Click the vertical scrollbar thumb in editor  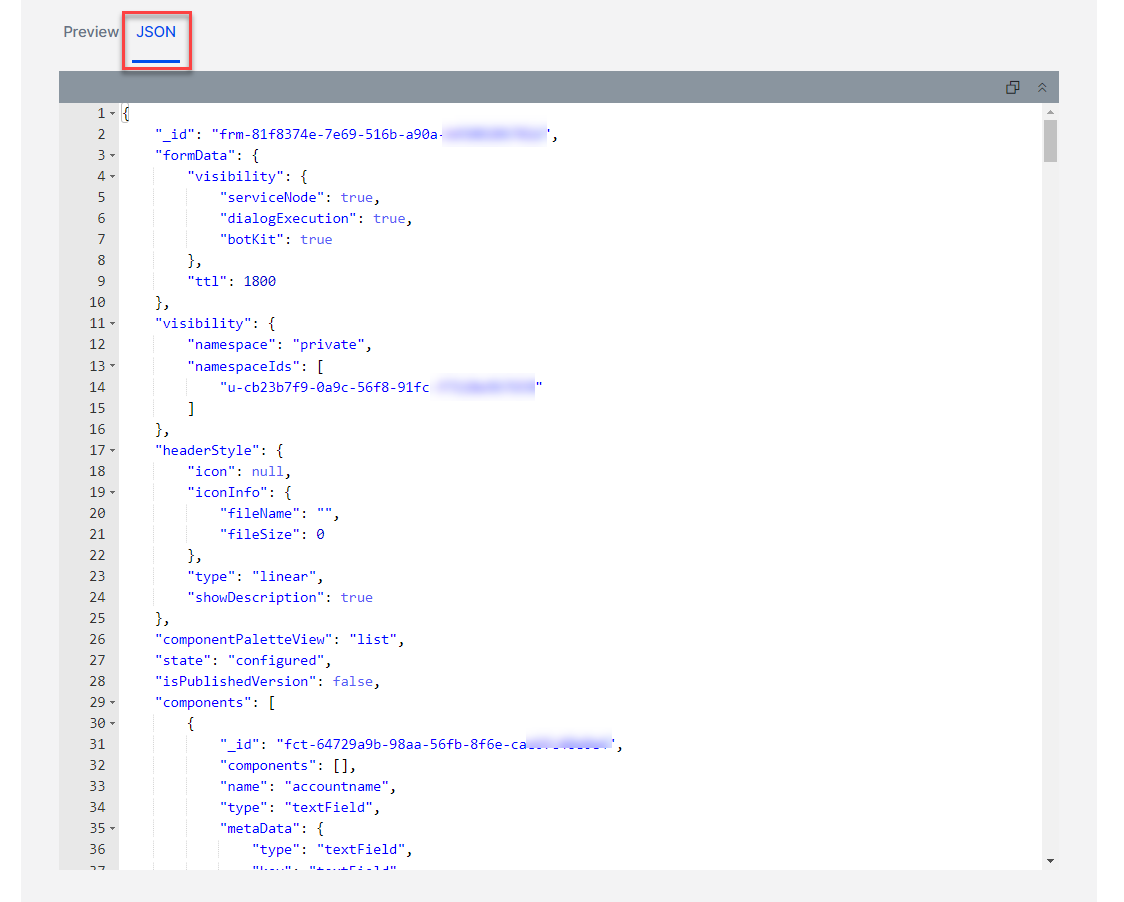tap(1050, 140)
